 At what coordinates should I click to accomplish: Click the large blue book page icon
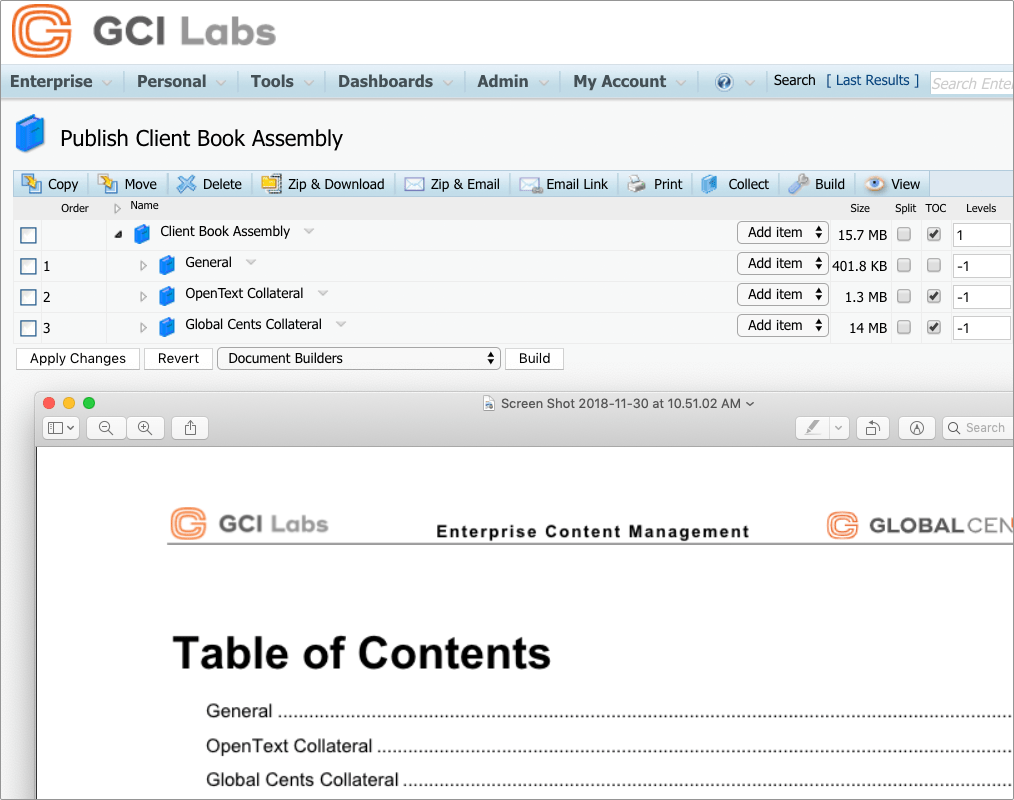click(30, 133)
